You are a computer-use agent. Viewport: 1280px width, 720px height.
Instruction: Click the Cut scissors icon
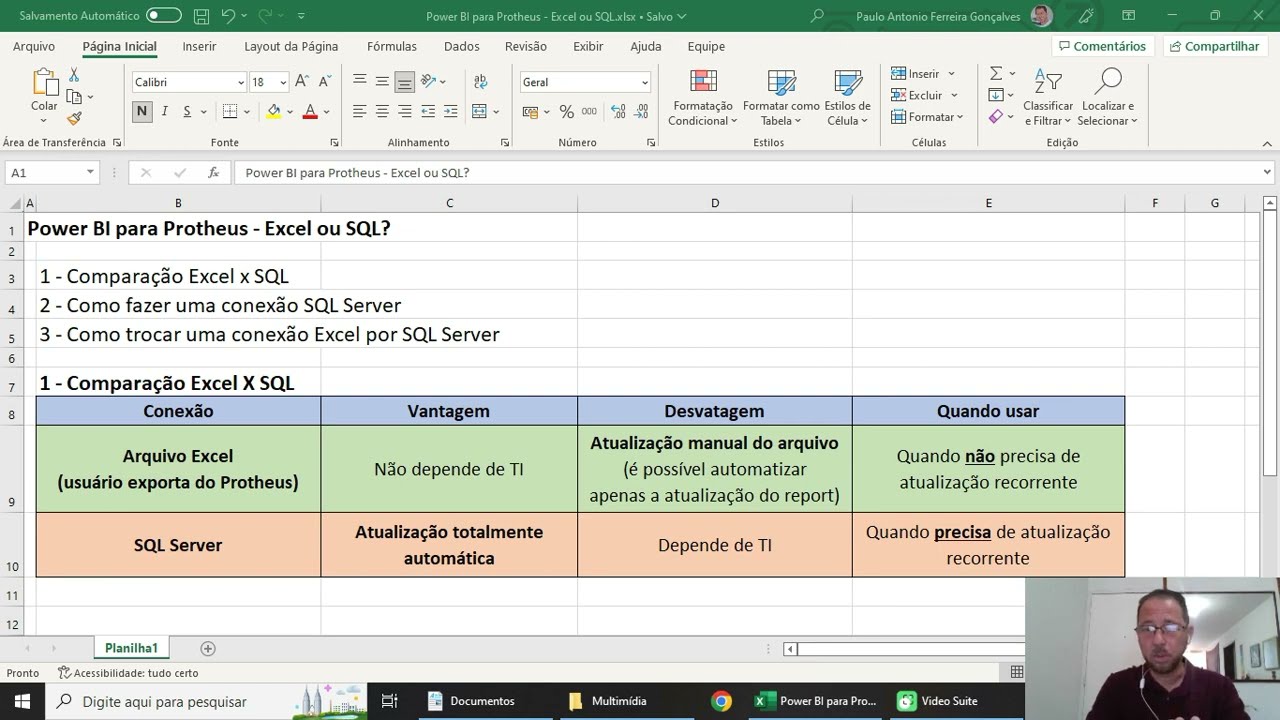pos(74,75)
